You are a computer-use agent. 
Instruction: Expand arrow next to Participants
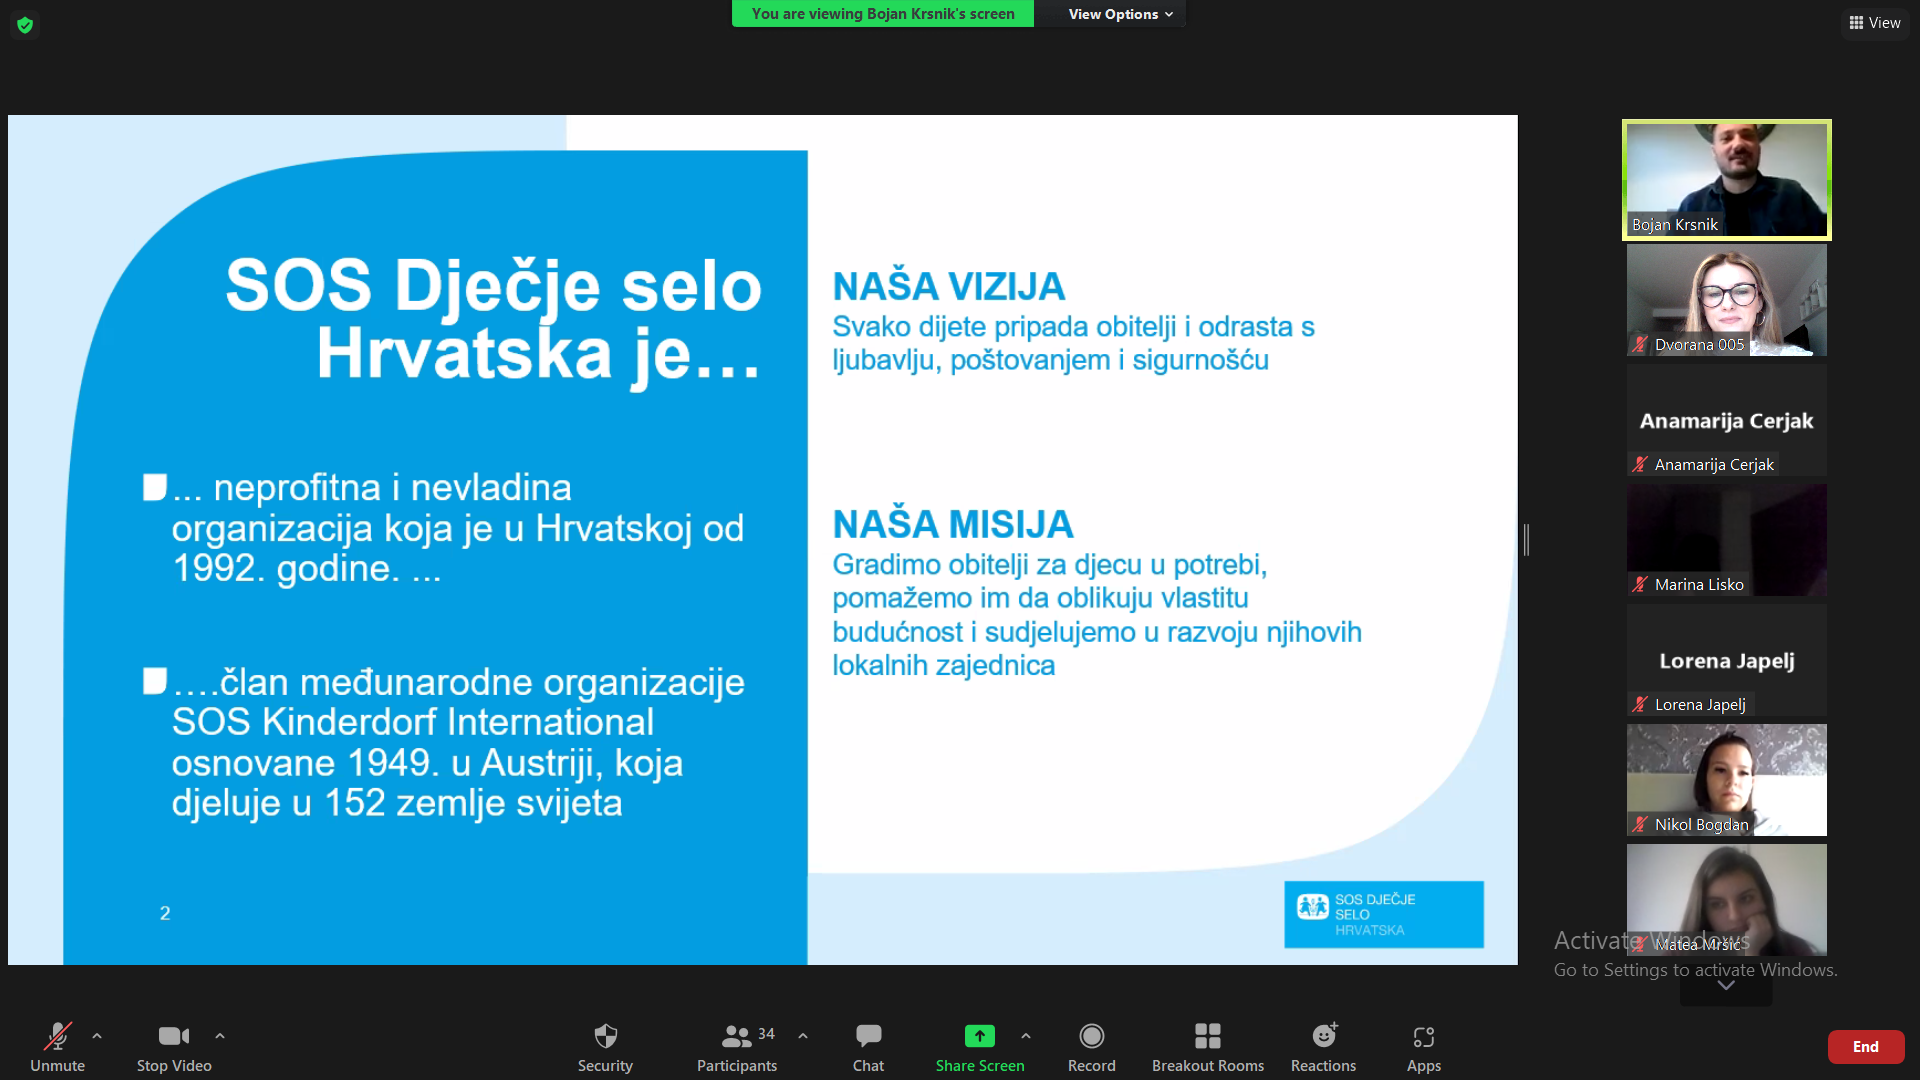tap(803, 1036)
